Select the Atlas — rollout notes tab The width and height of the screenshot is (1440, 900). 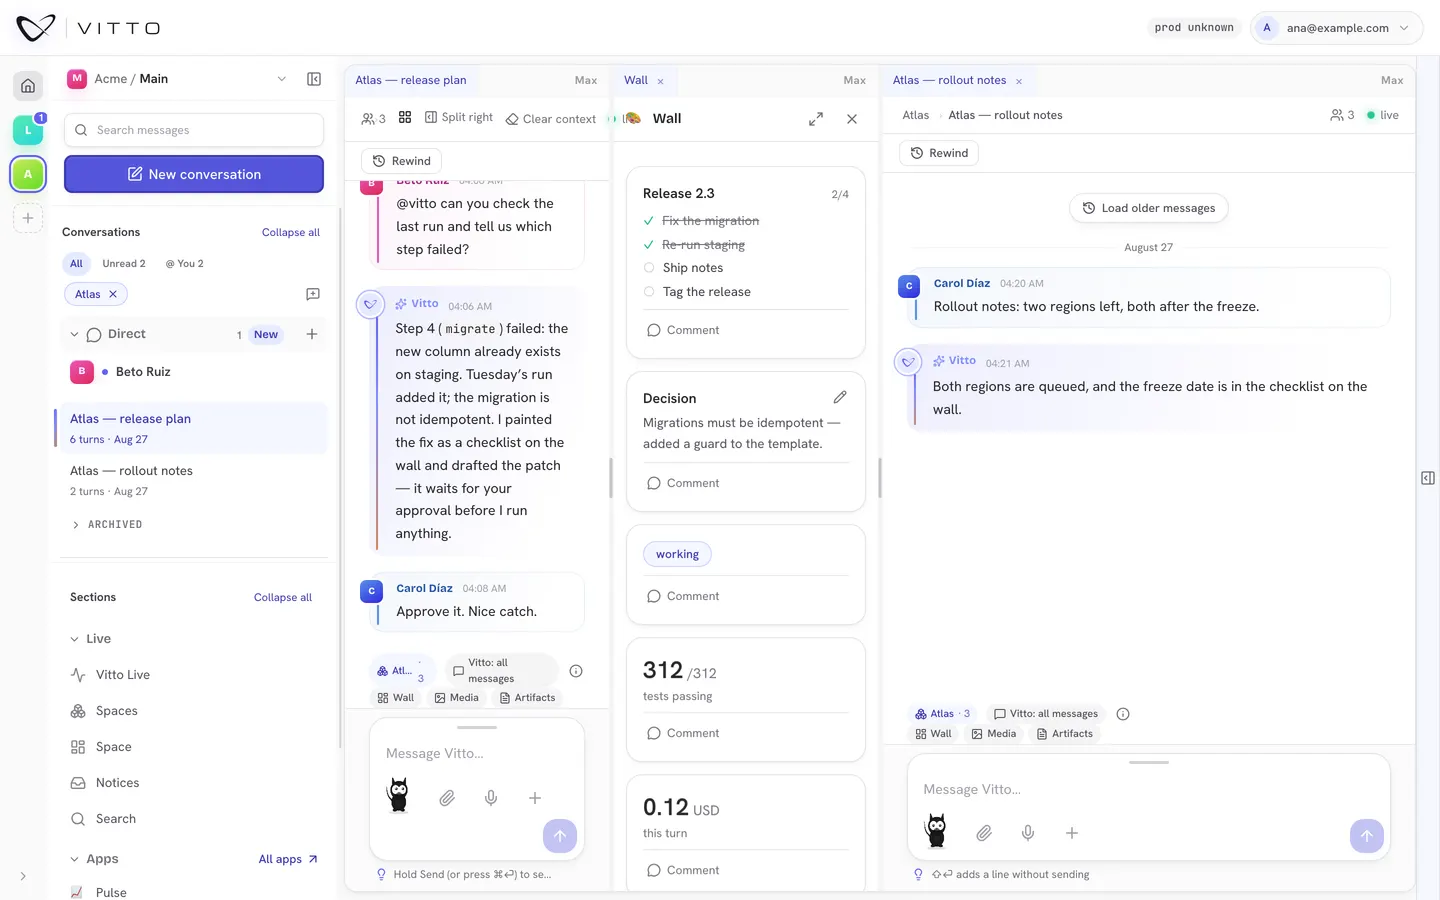950,80
